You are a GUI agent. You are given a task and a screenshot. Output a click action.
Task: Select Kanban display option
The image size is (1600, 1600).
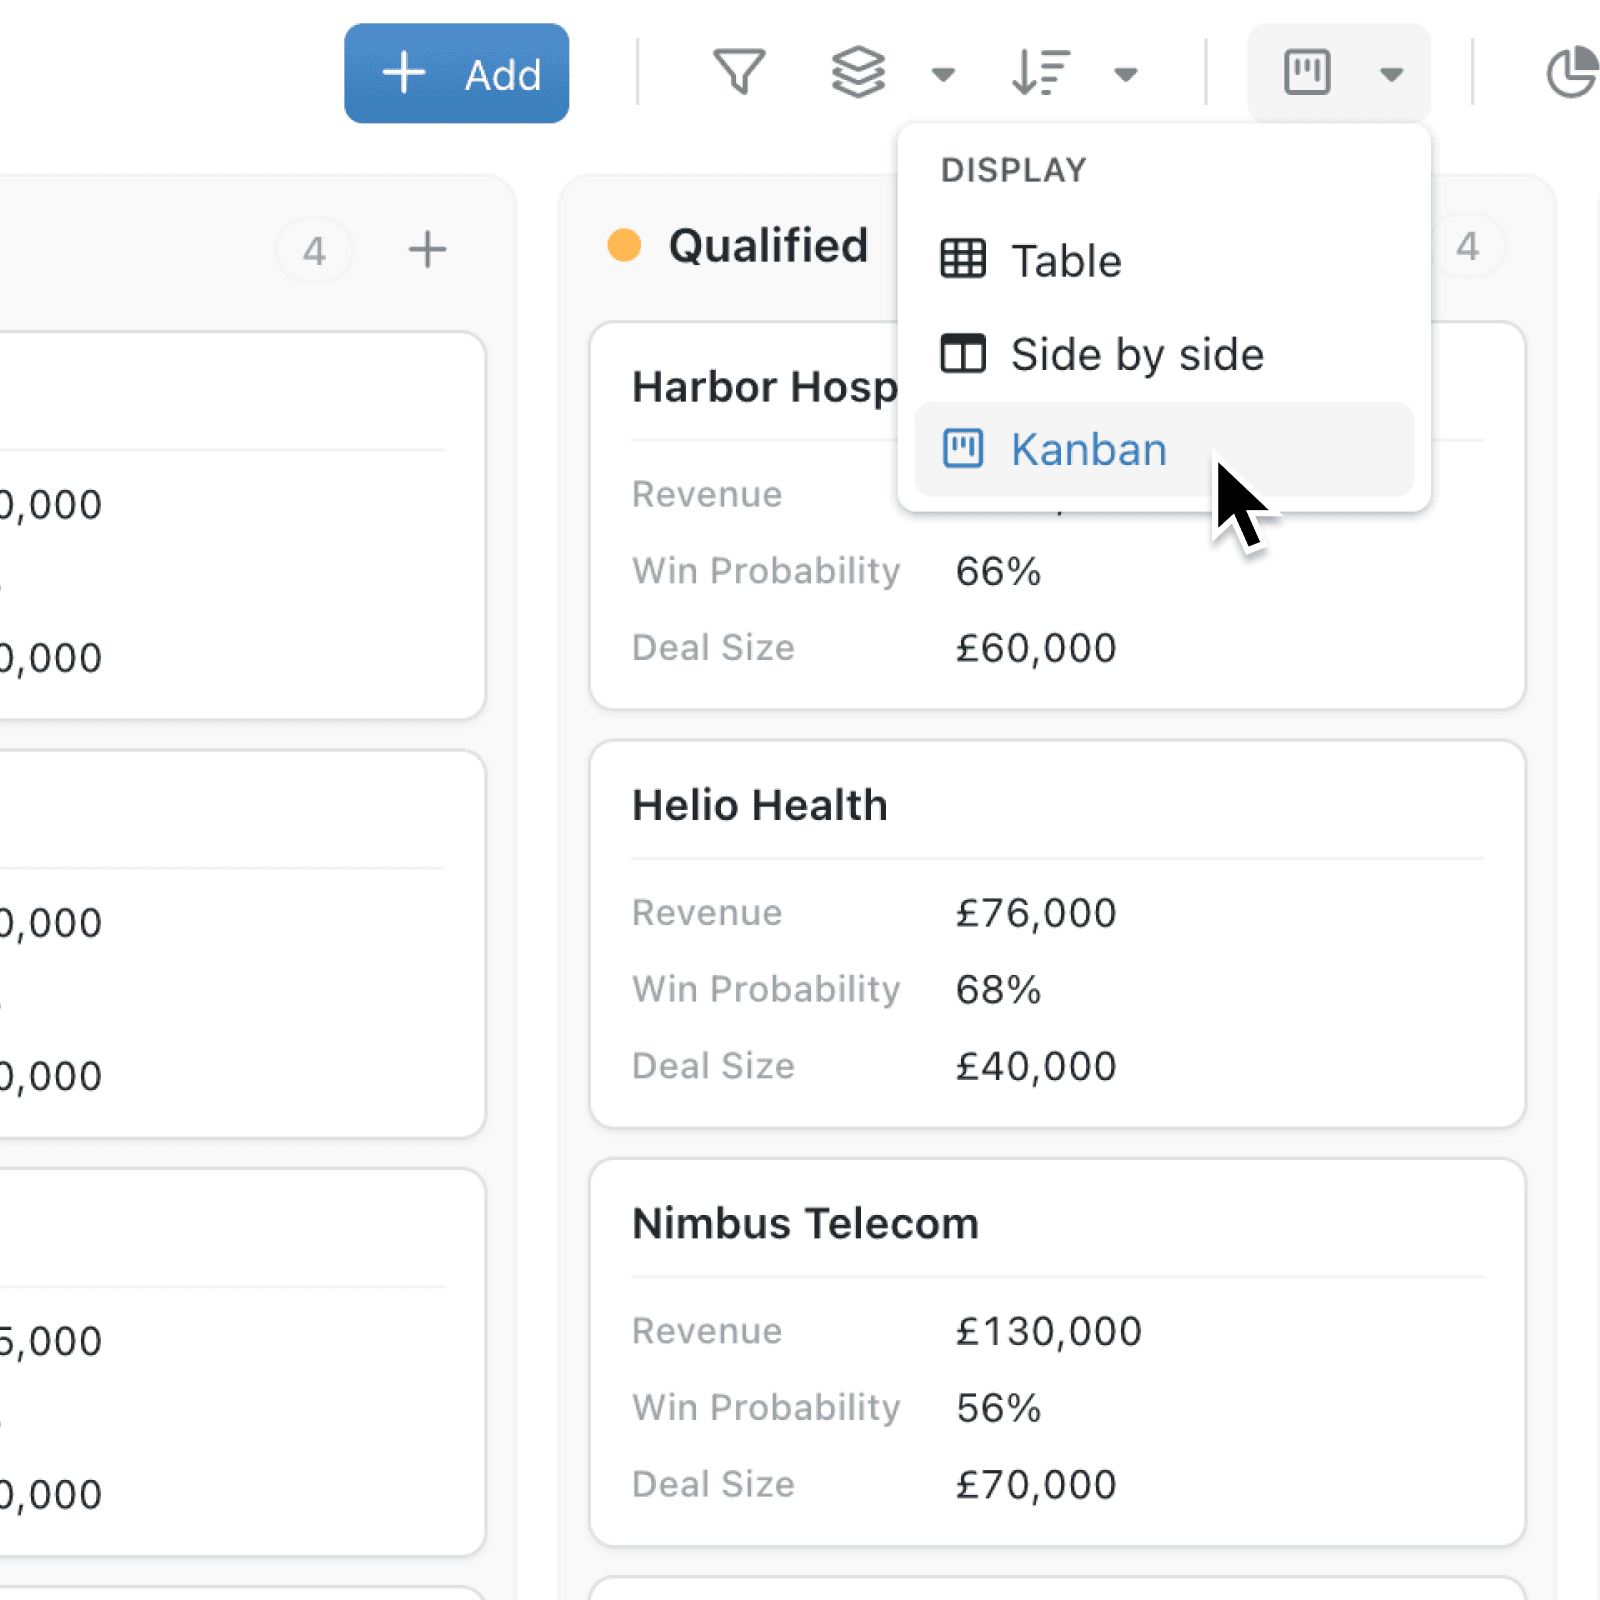1164,449
